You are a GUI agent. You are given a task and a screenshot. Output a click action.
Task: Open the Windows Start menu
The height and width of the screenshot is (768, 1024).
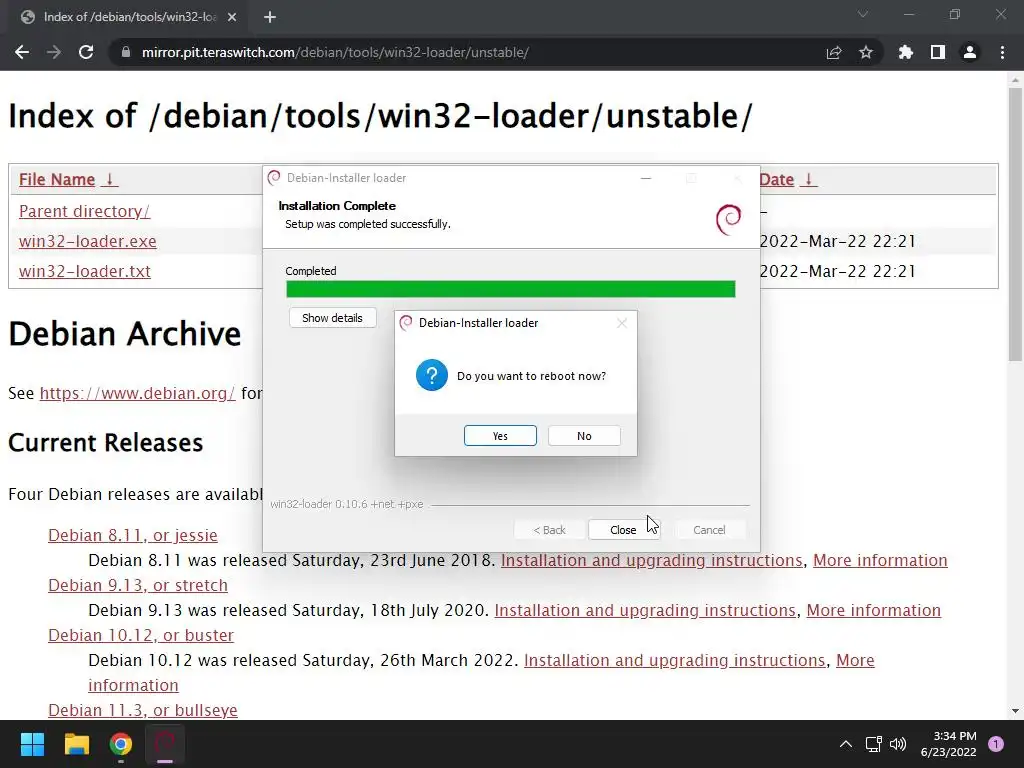point(32,744)
